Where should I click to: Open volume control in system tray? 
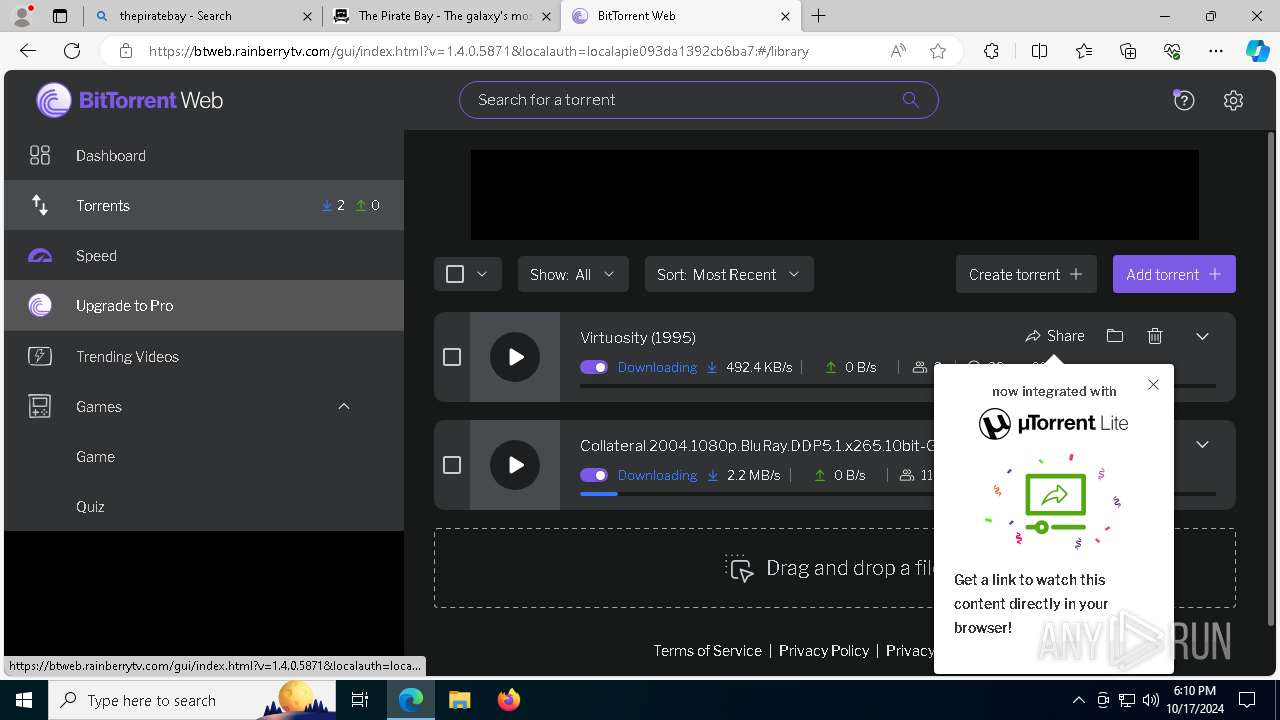(x=1151, y=700)
